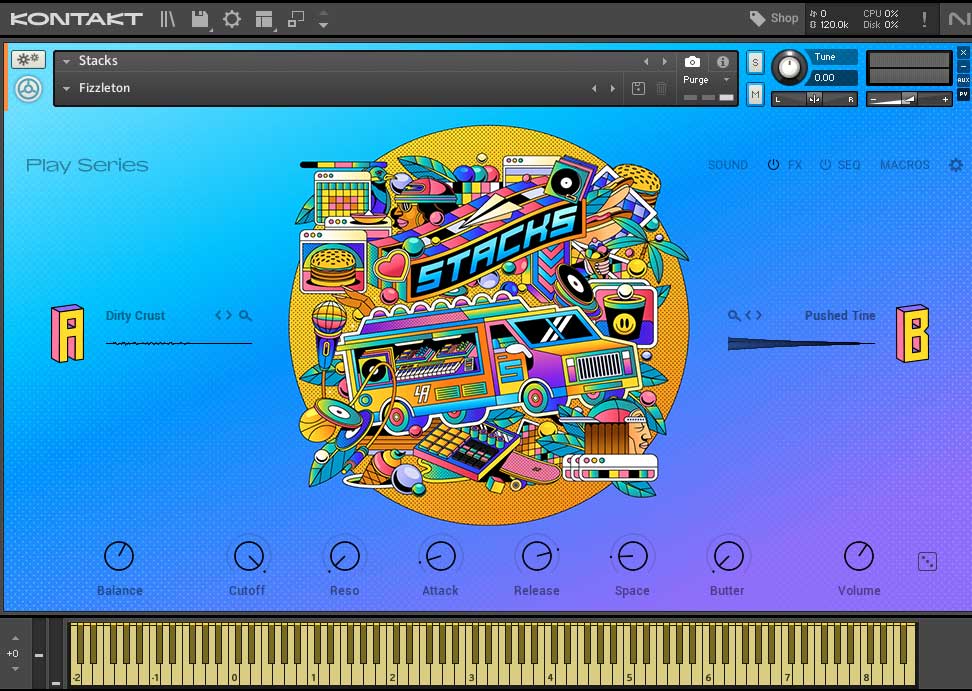Switch to the SEQ tab
Viewport: 972px width, 691px height.
(849, 165)
